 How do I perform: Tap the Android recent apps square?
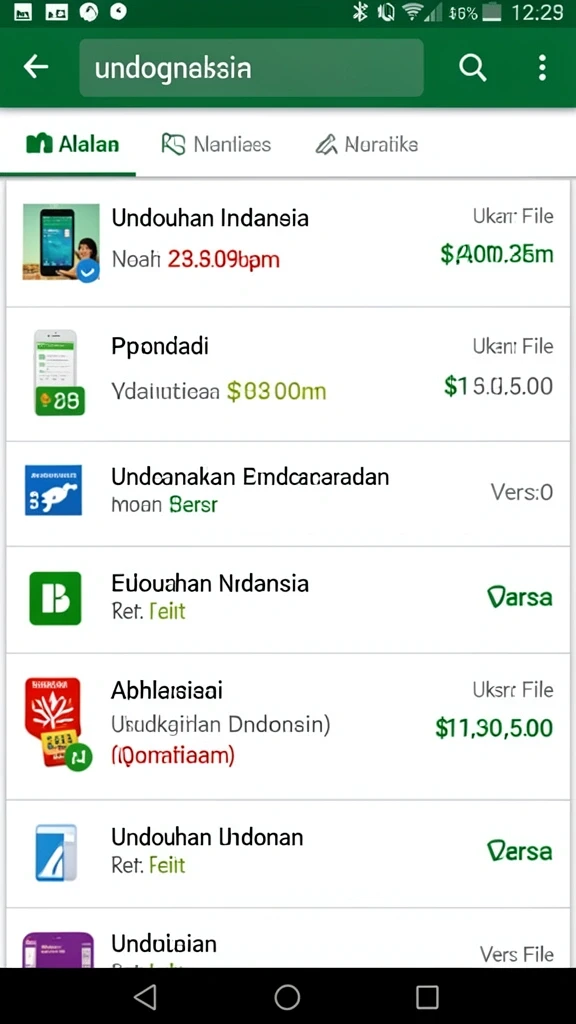click(427, 997)
